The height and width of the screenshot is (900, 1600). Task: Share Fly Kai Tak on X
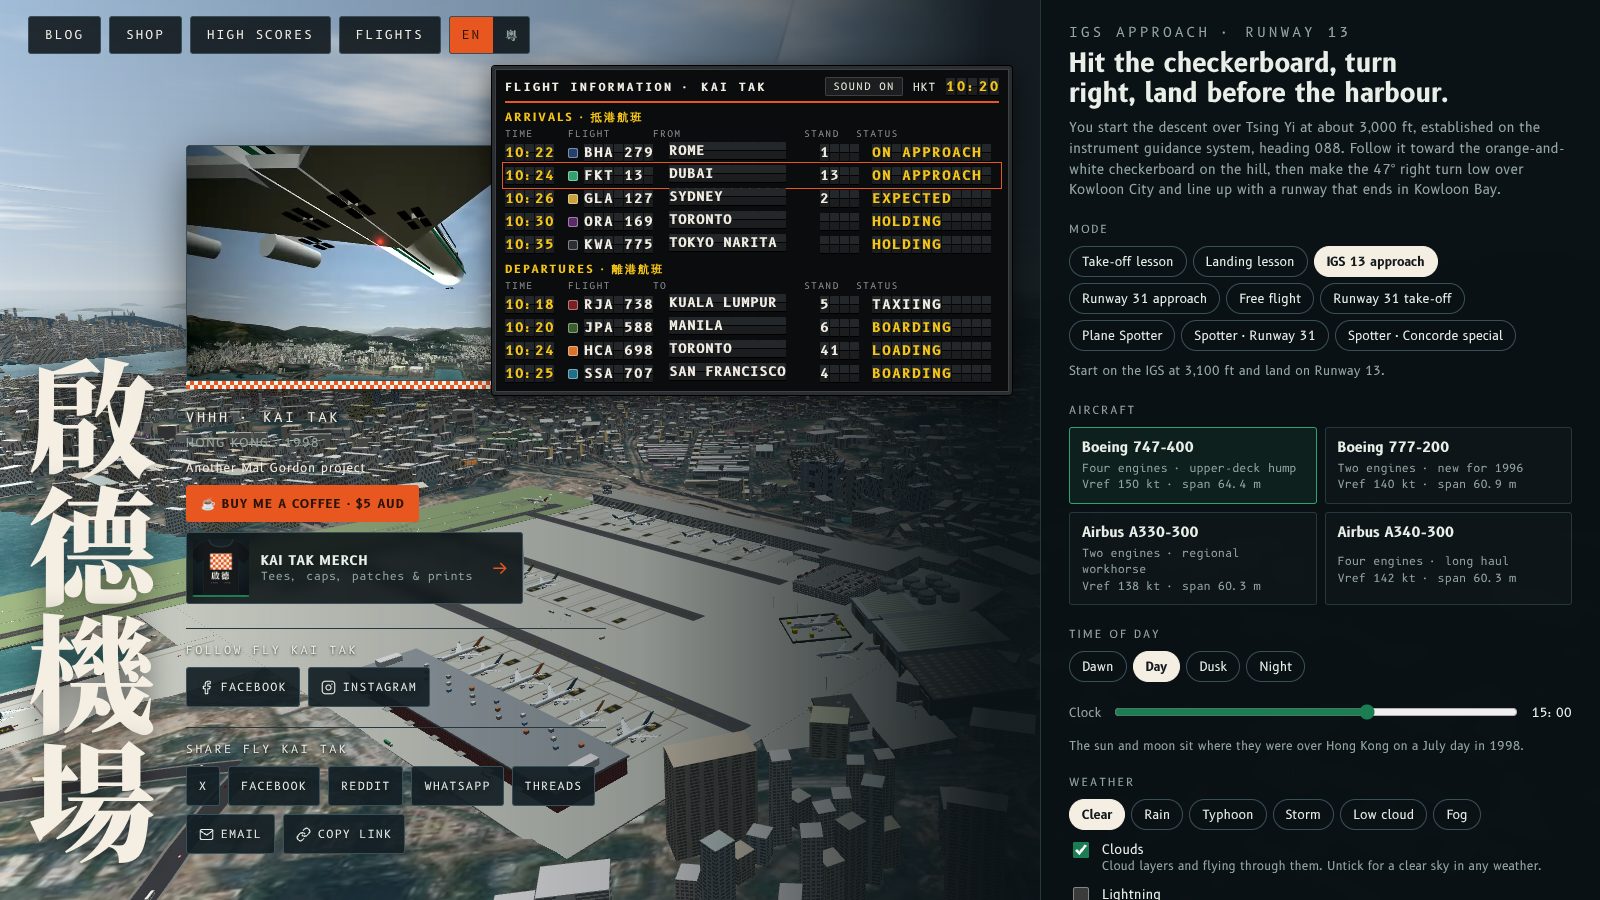[202, 786]
